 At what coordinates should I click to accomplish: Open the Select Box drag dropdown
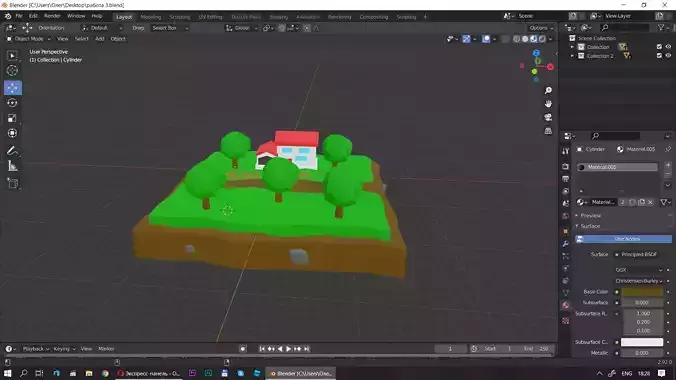pyautogui.click(x=170, y=28)
